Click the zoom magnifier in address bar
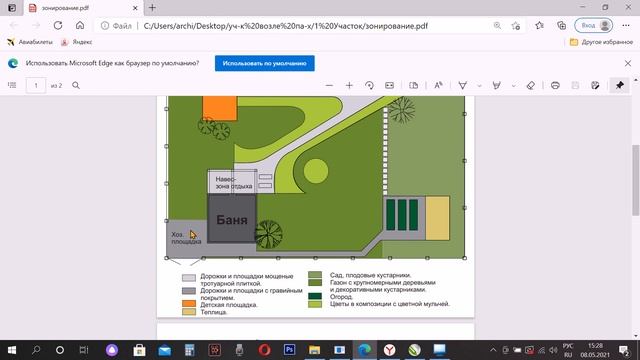Screen dimensions: 640x360 click(497, 26)
